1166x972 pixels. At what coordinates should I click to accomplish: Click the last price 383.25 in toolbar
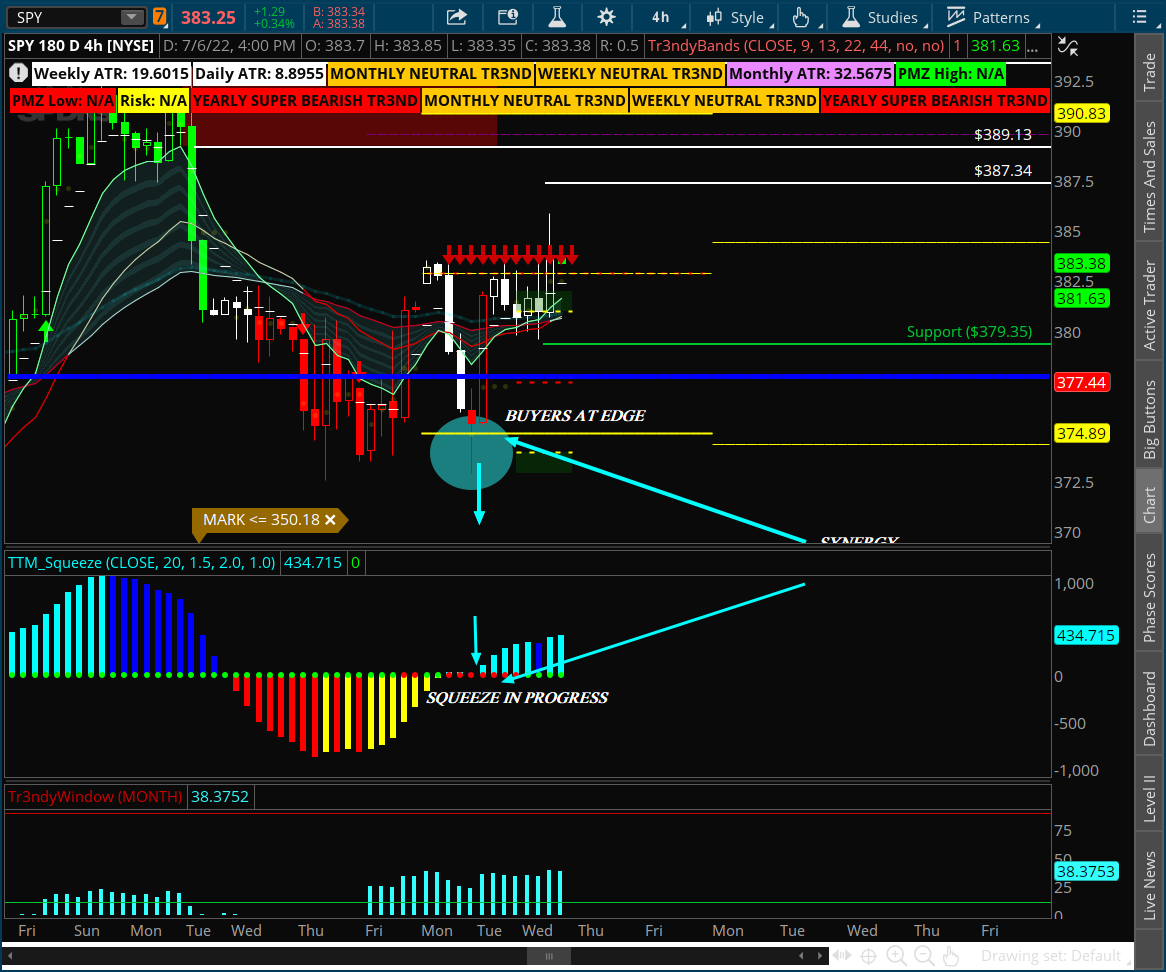(208, 17)
